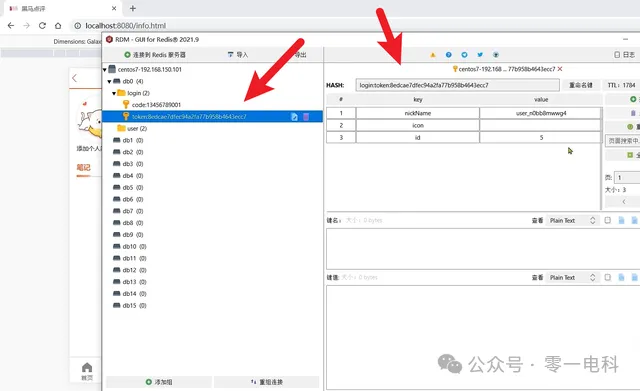Screen dimensions: 640x391
Task: Click the purple delete icon on the token row
Action: tap(306, 117)
